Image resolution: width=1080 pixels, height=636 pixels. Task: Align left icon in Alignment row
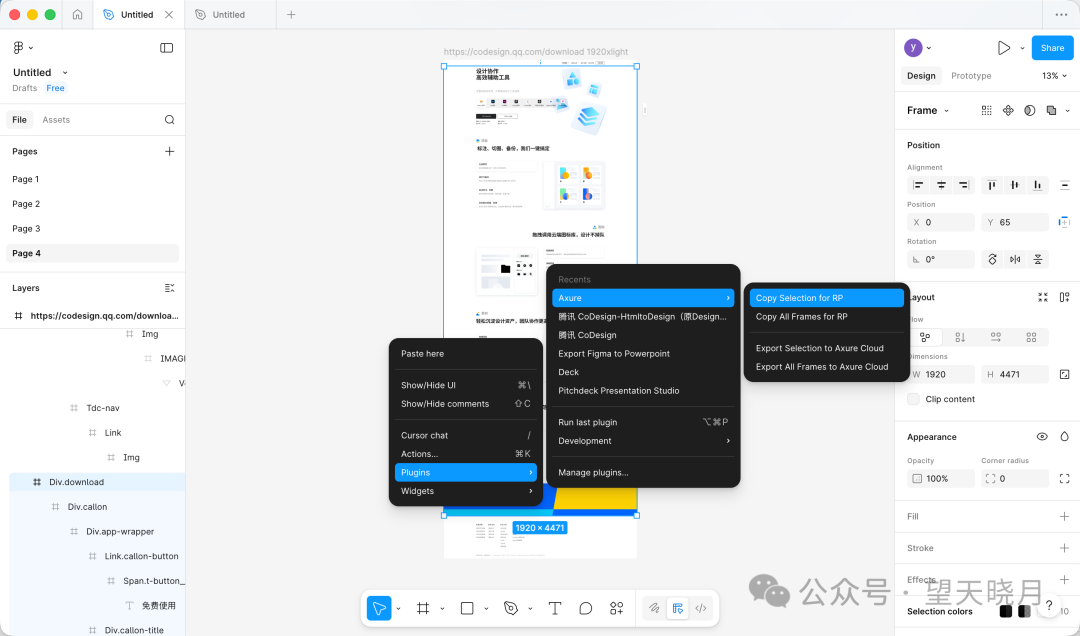[918, 185]
